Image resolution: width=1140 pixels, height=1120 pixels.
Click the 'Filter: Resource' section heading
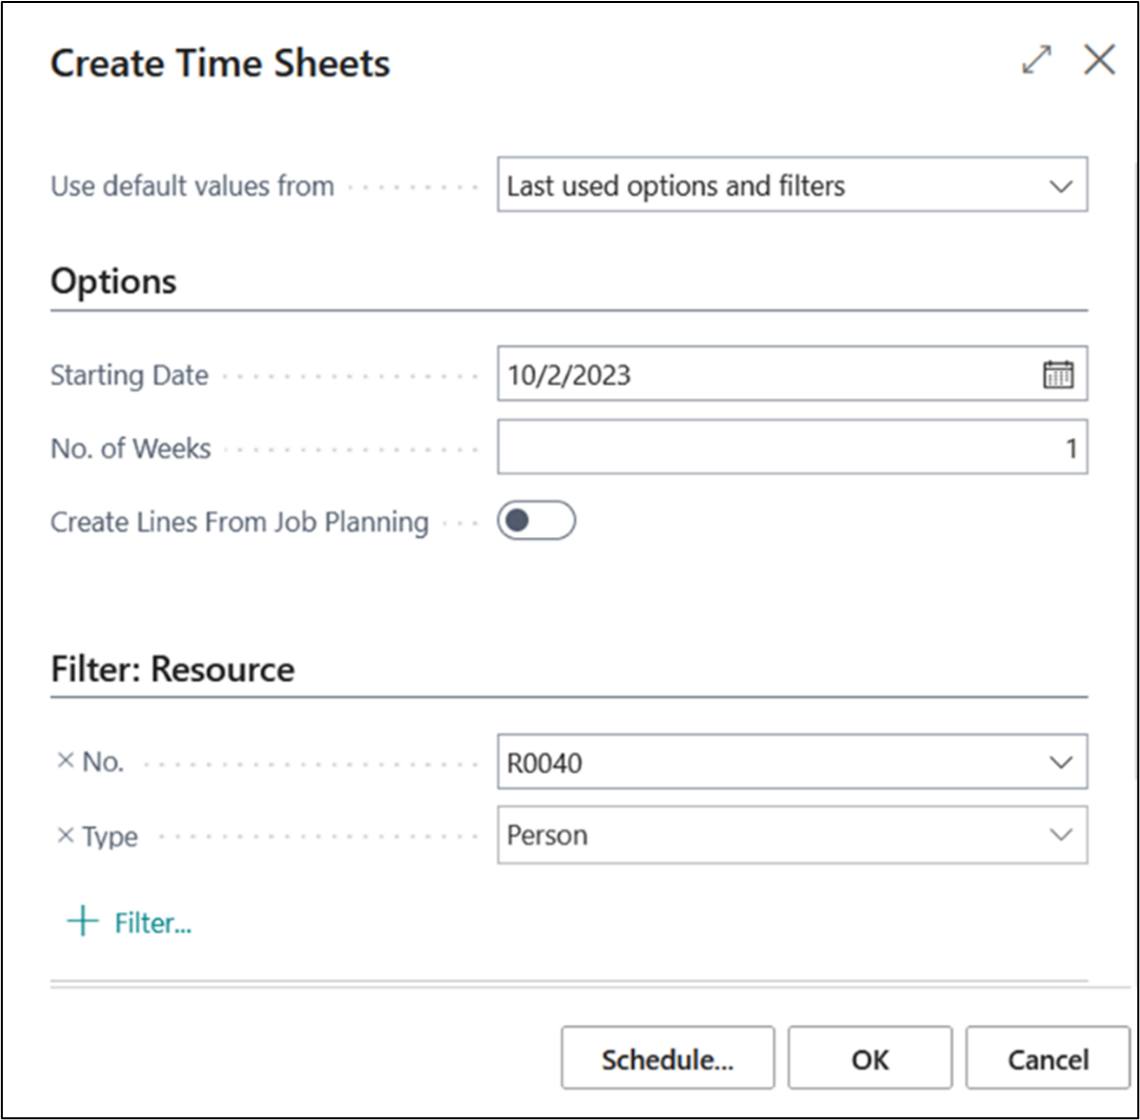(172, 669)
